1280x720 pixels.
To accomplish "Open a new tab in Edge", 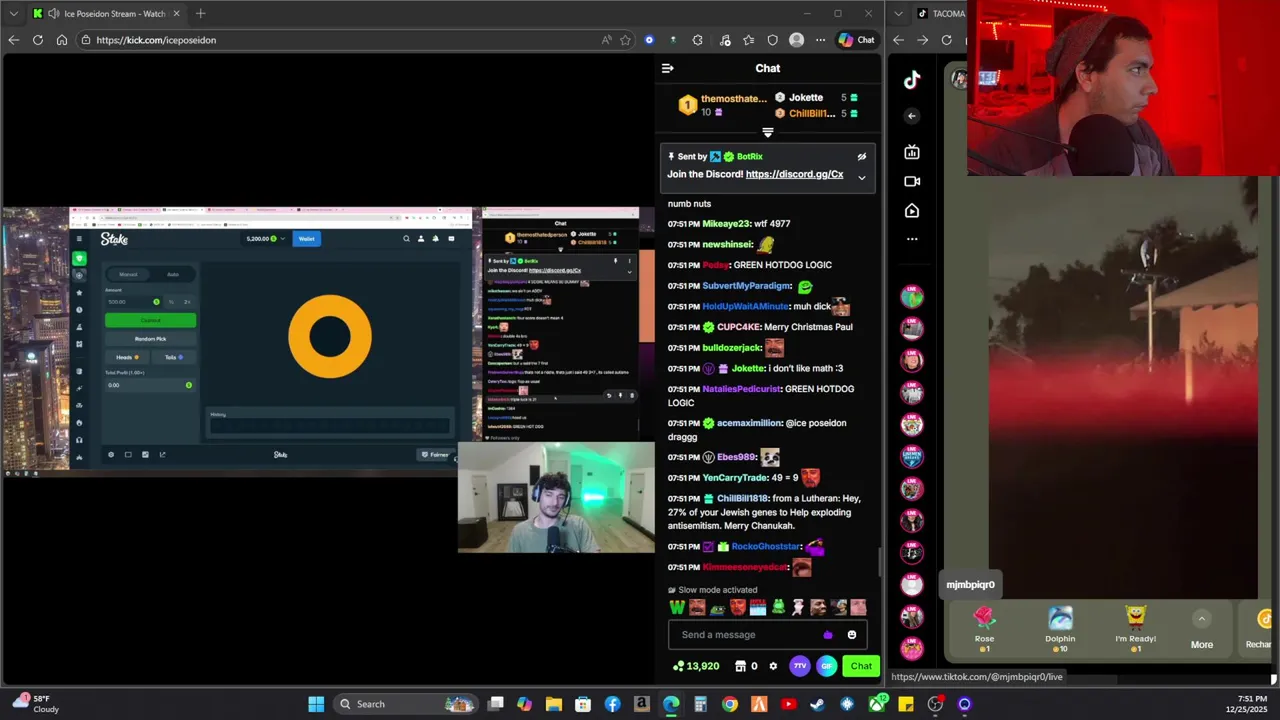I will (x=200, y=14).
